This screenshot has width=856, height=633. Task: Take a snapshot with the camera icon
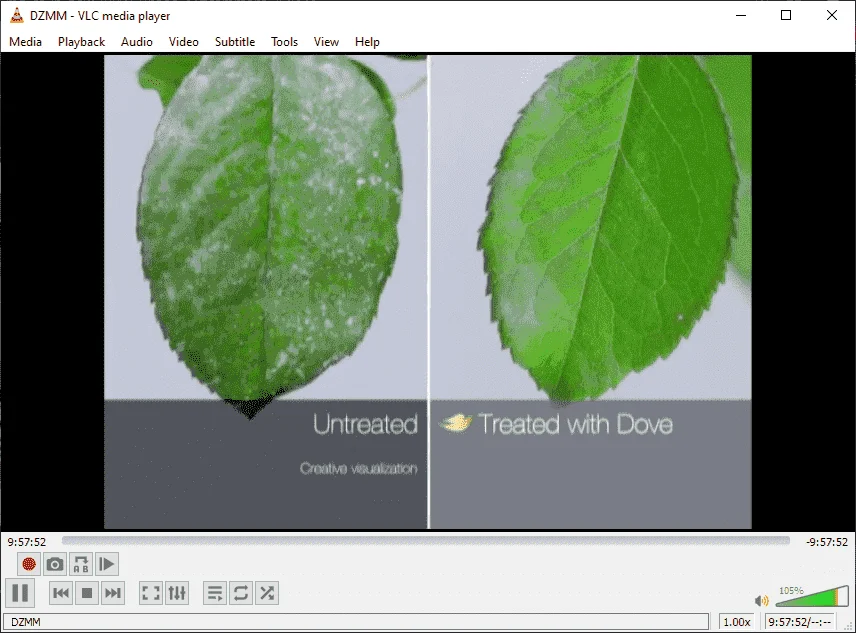pos(55,564)
